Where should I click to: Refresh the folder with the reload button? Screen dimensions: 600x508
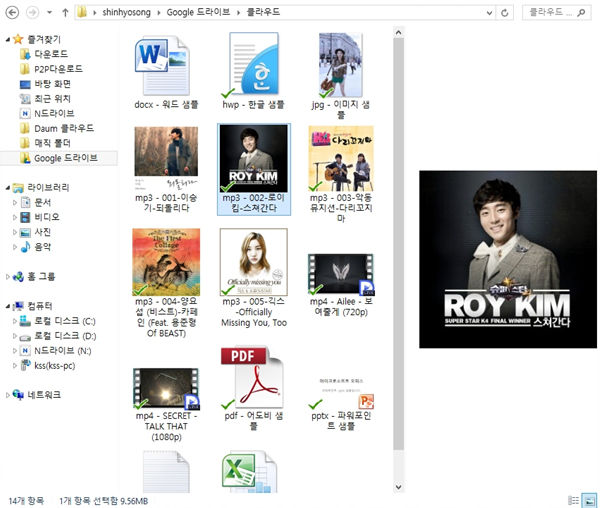[x=505, y=13]
